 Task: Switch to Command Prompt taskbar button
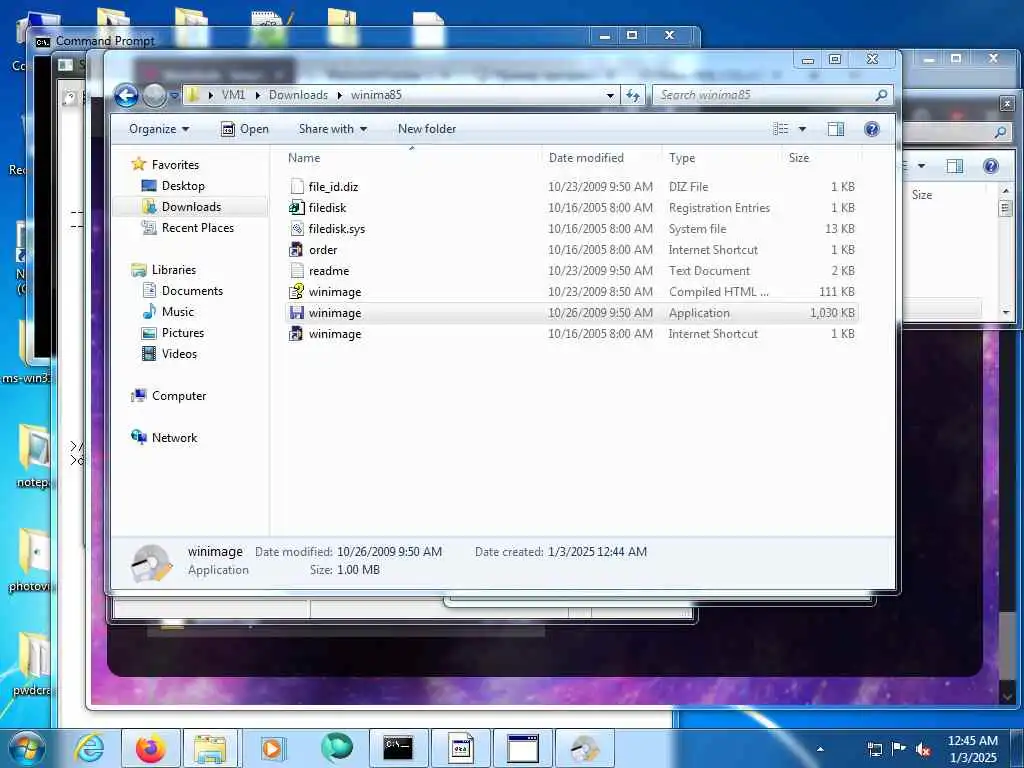point(398,748)
